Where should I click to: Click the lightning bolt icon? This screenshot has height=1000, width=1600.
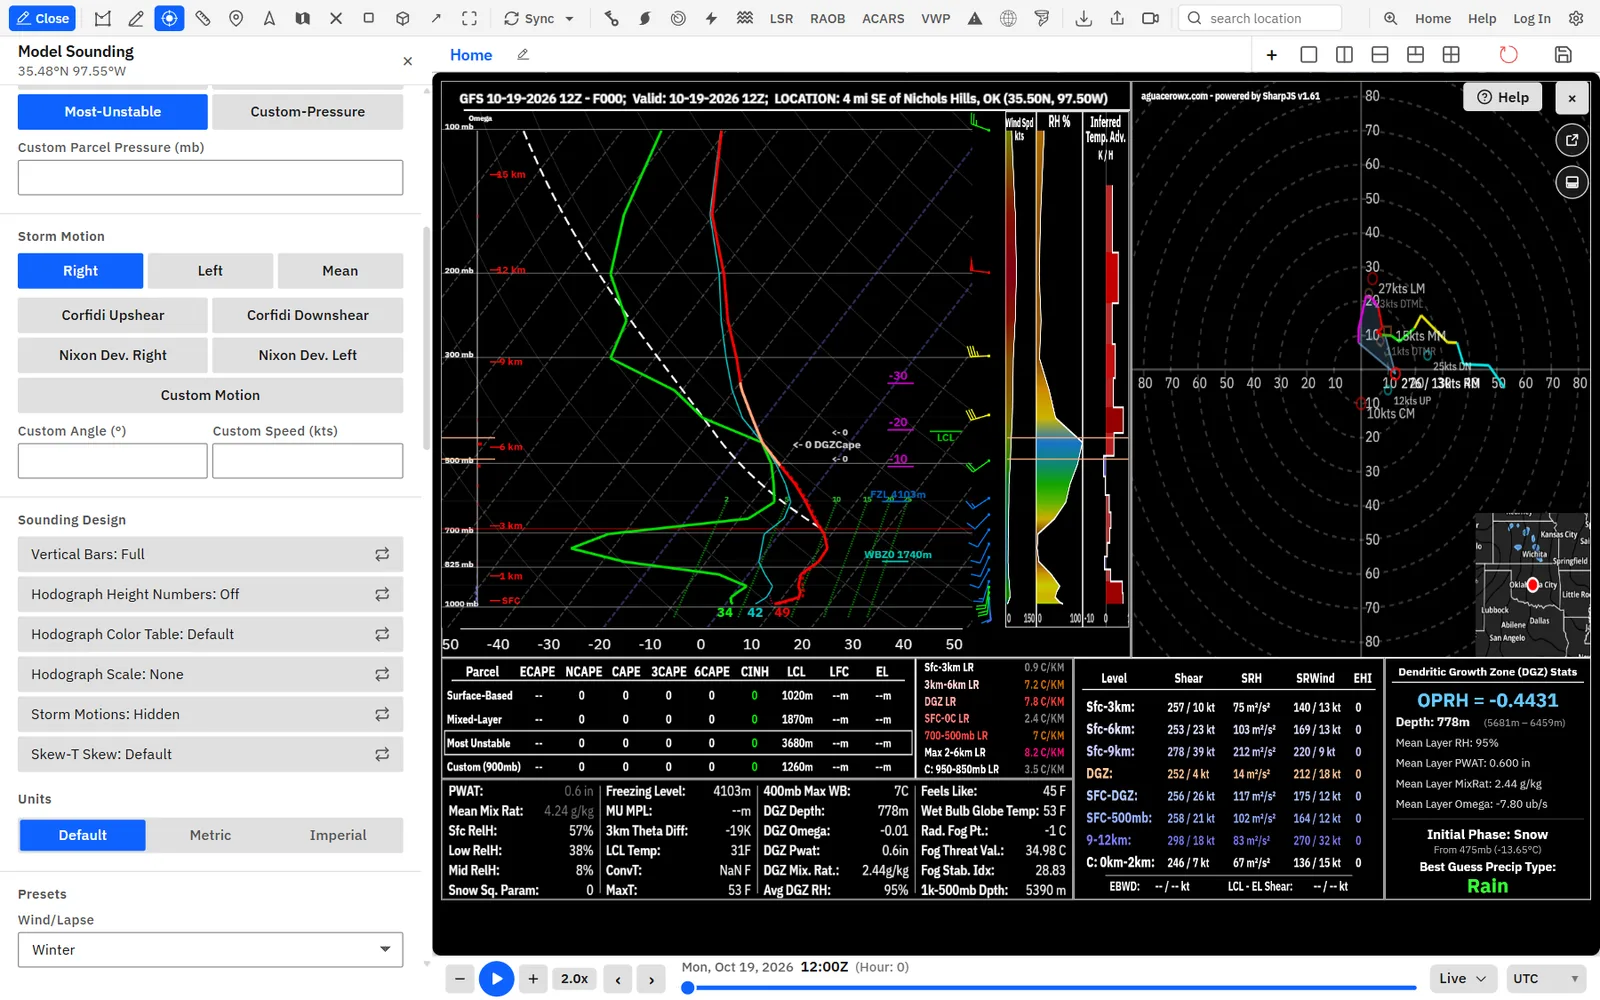click(711, 18)
